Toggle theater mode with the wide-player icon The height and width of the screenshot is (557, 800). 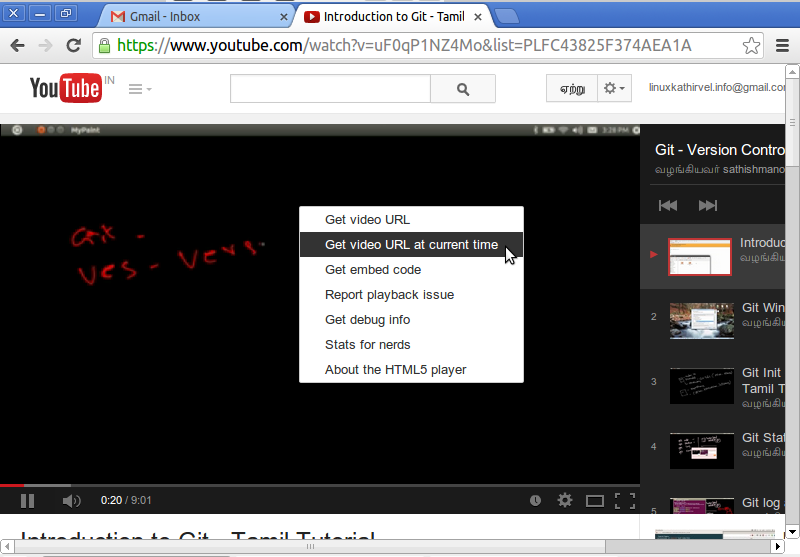(594, 501)
